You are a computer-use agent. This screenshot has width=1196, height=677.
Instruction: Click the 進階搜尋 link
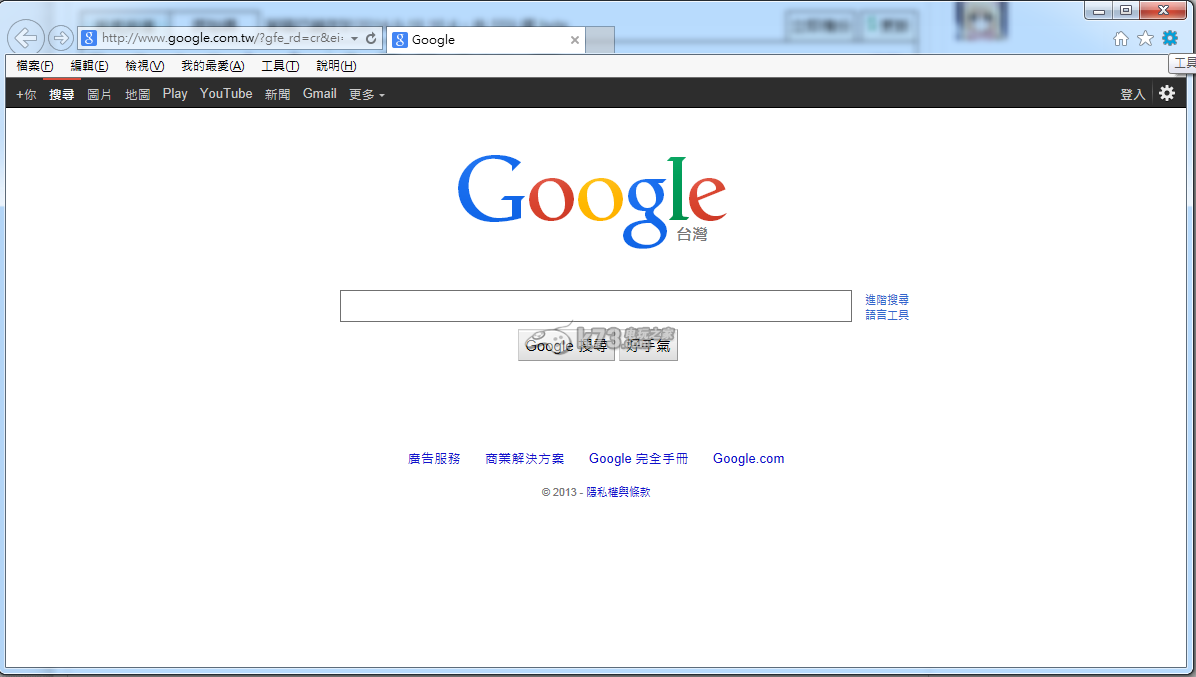(887, 300)
